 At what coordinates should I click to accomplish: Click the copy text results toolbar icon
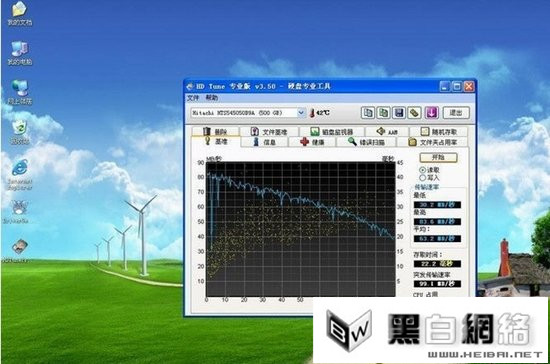point(368,113)
